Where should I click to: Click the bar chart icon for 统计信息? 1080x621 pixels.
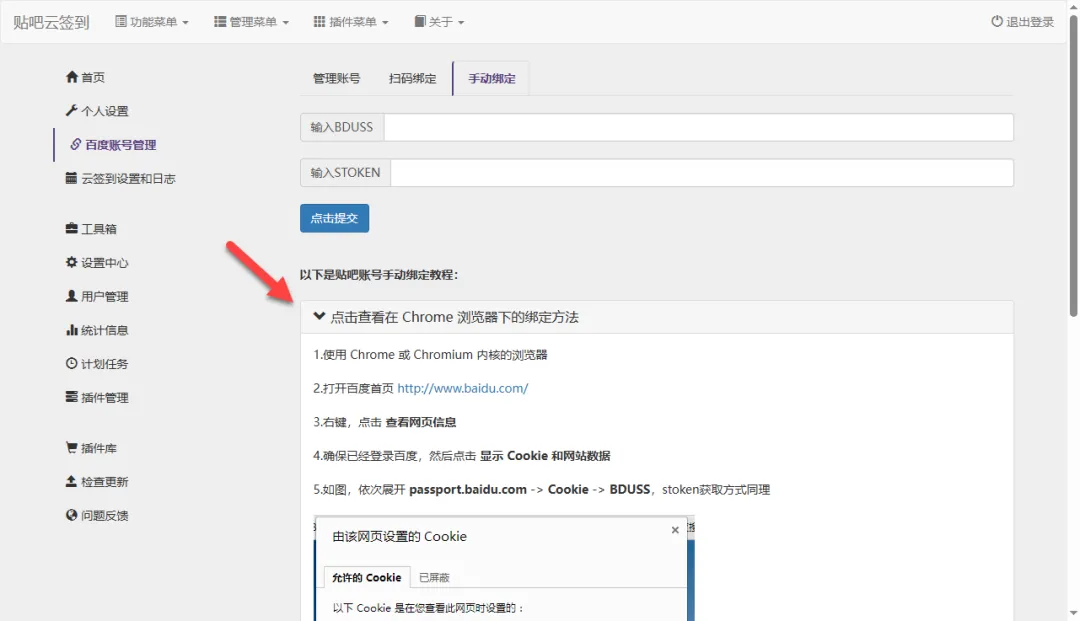(72, 330)
